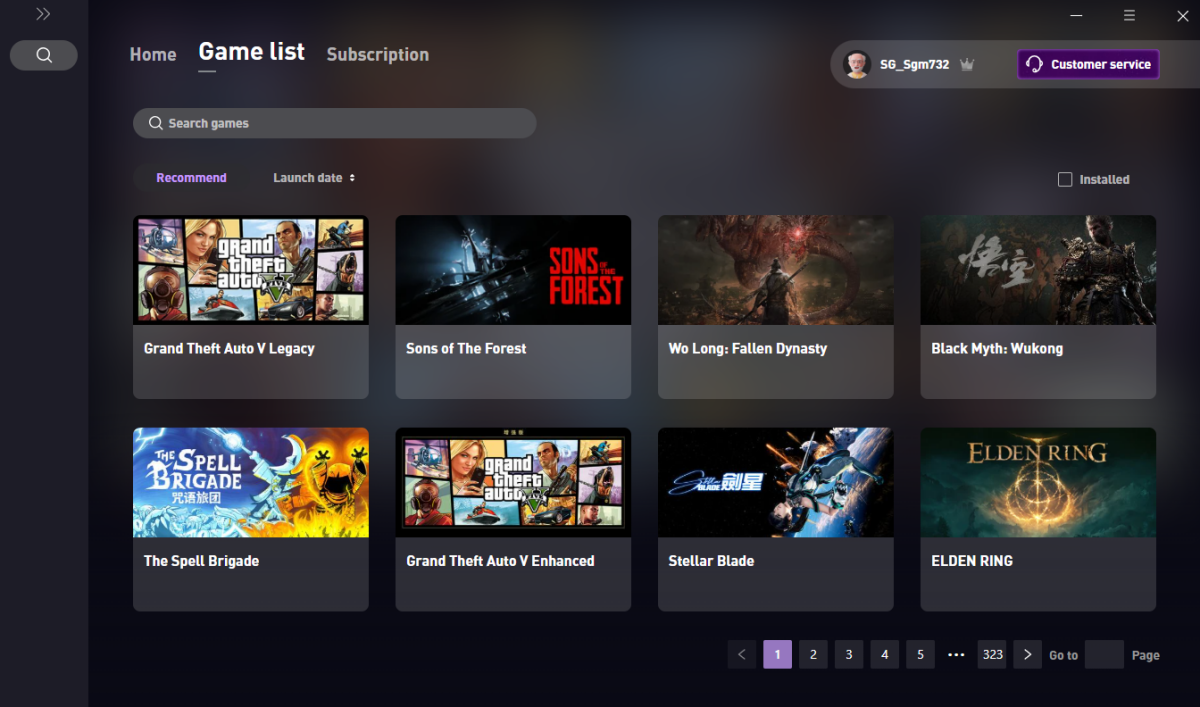Screen dimensions: 1200x707
Task: Select the ELDEN RING game cover
Action: pos(1038,483)
